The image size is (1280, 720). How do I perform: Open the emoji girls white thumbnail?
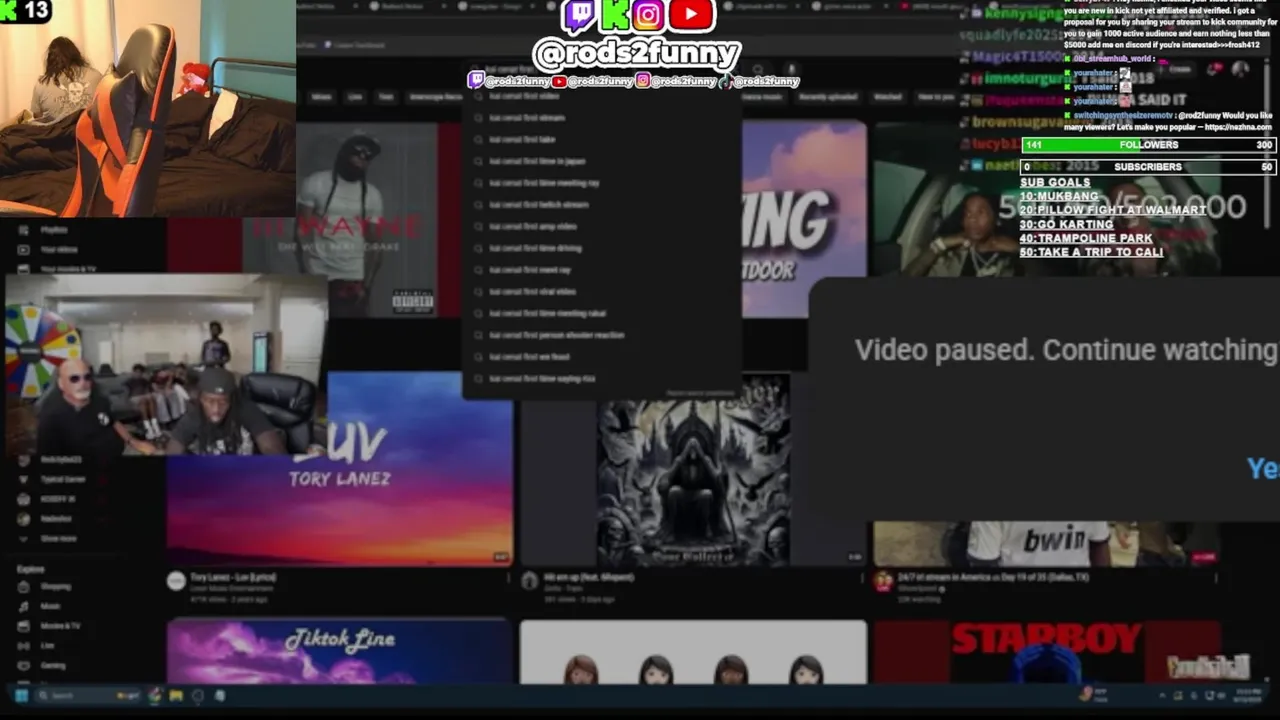[693, 651]
